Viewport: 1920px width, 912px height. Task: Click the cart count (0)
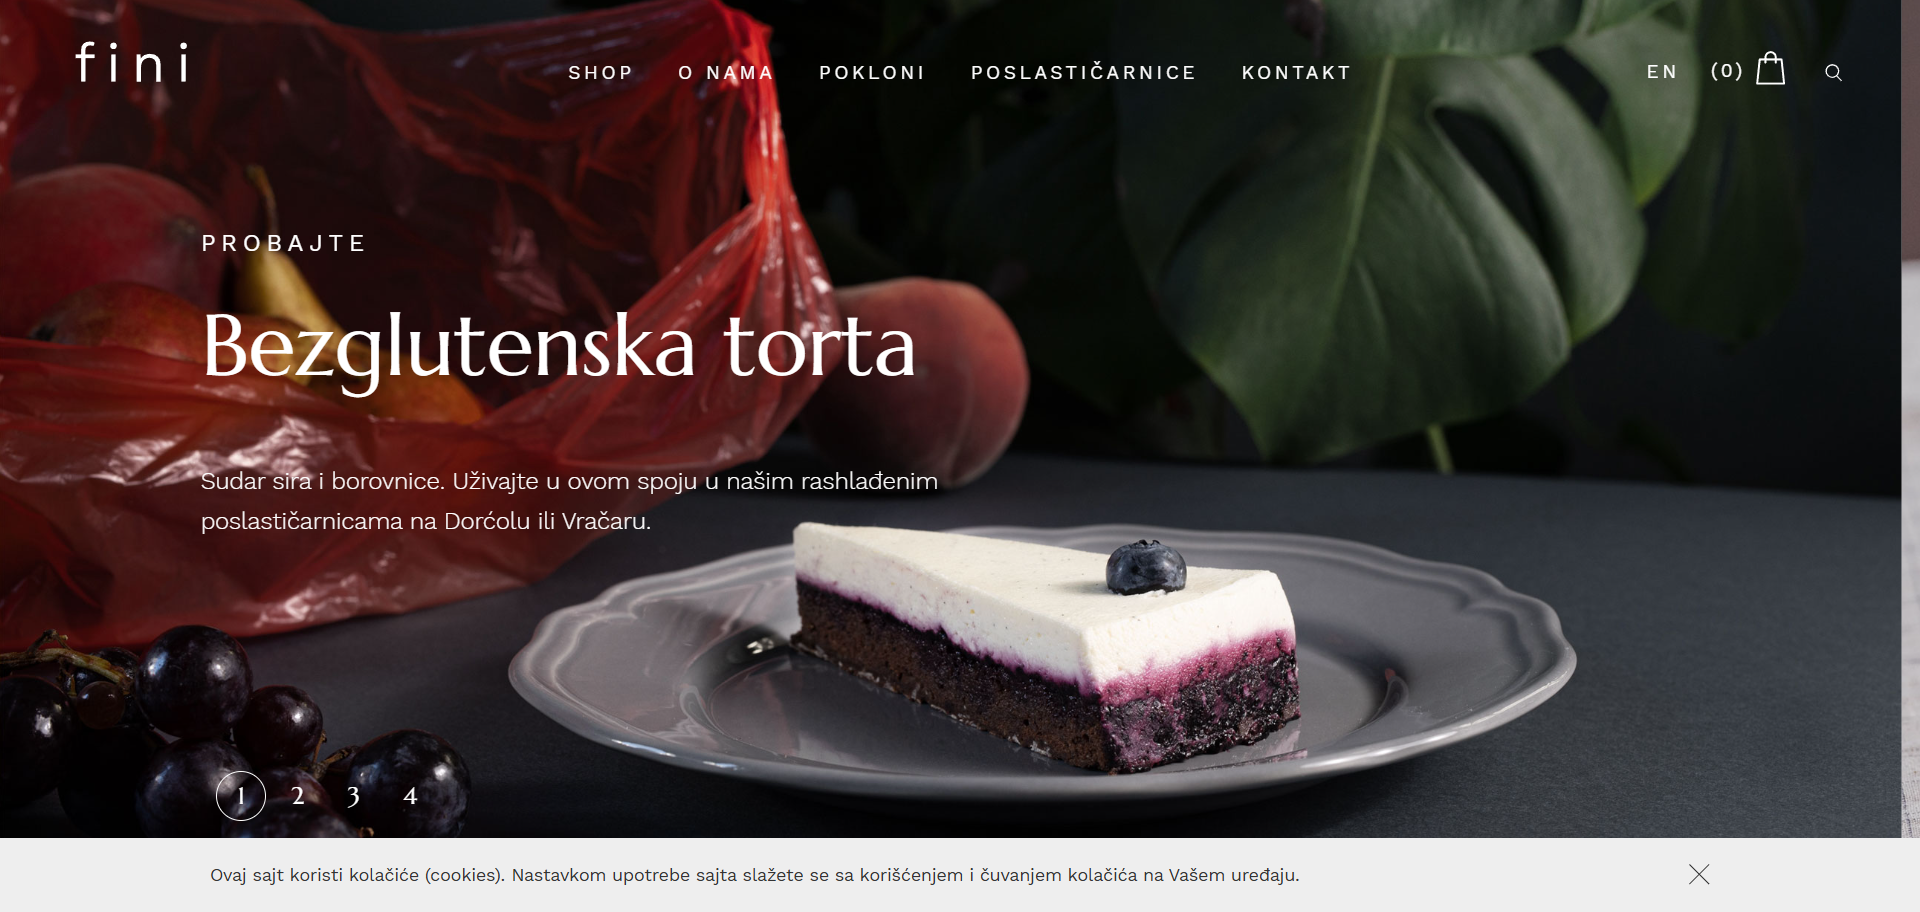1727,71
